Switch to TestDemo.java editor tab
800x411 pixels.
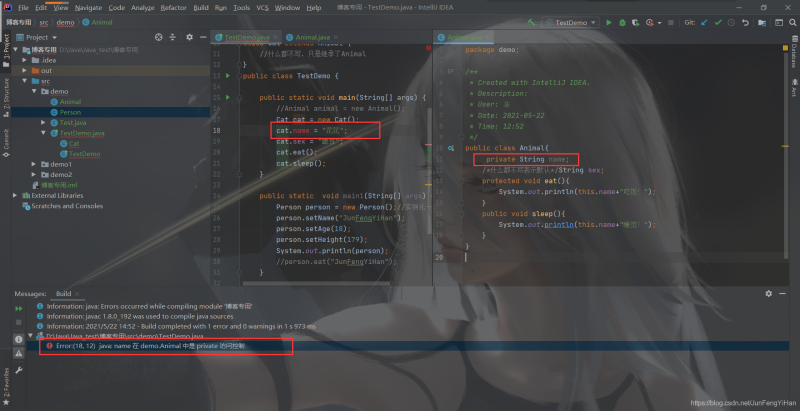click(247, 37)
